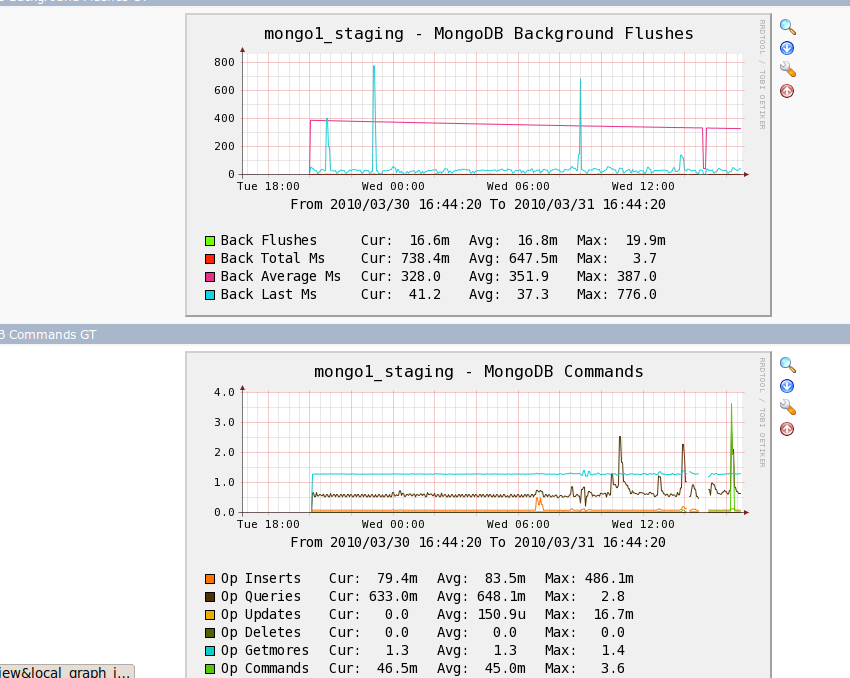Click the browser status bar link text at bottom
850x678 pixels.
[x=65, y=672]
